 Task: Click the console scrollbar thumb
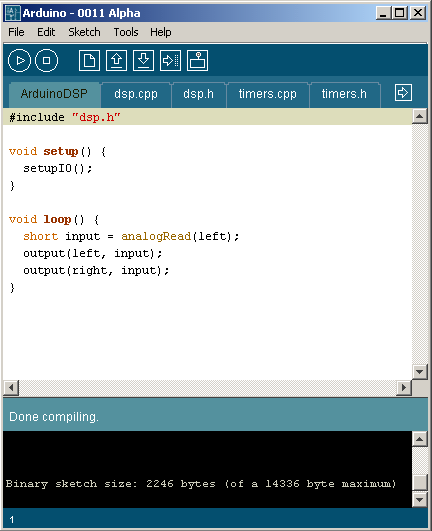[419, 483]
